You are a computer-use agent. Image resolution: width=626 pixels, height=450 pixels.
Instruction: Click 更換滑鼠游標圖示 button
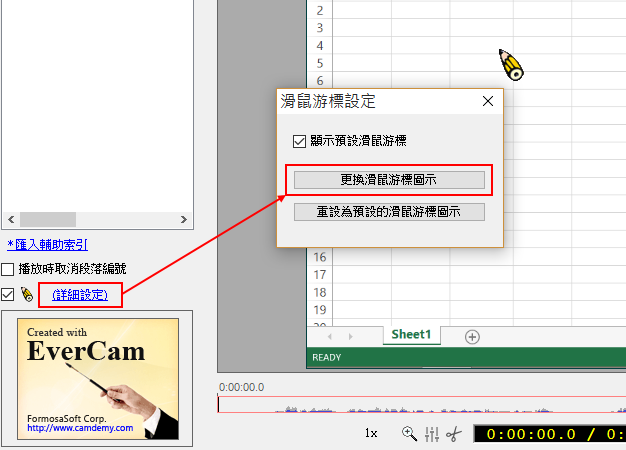click(x=389, y=180)
